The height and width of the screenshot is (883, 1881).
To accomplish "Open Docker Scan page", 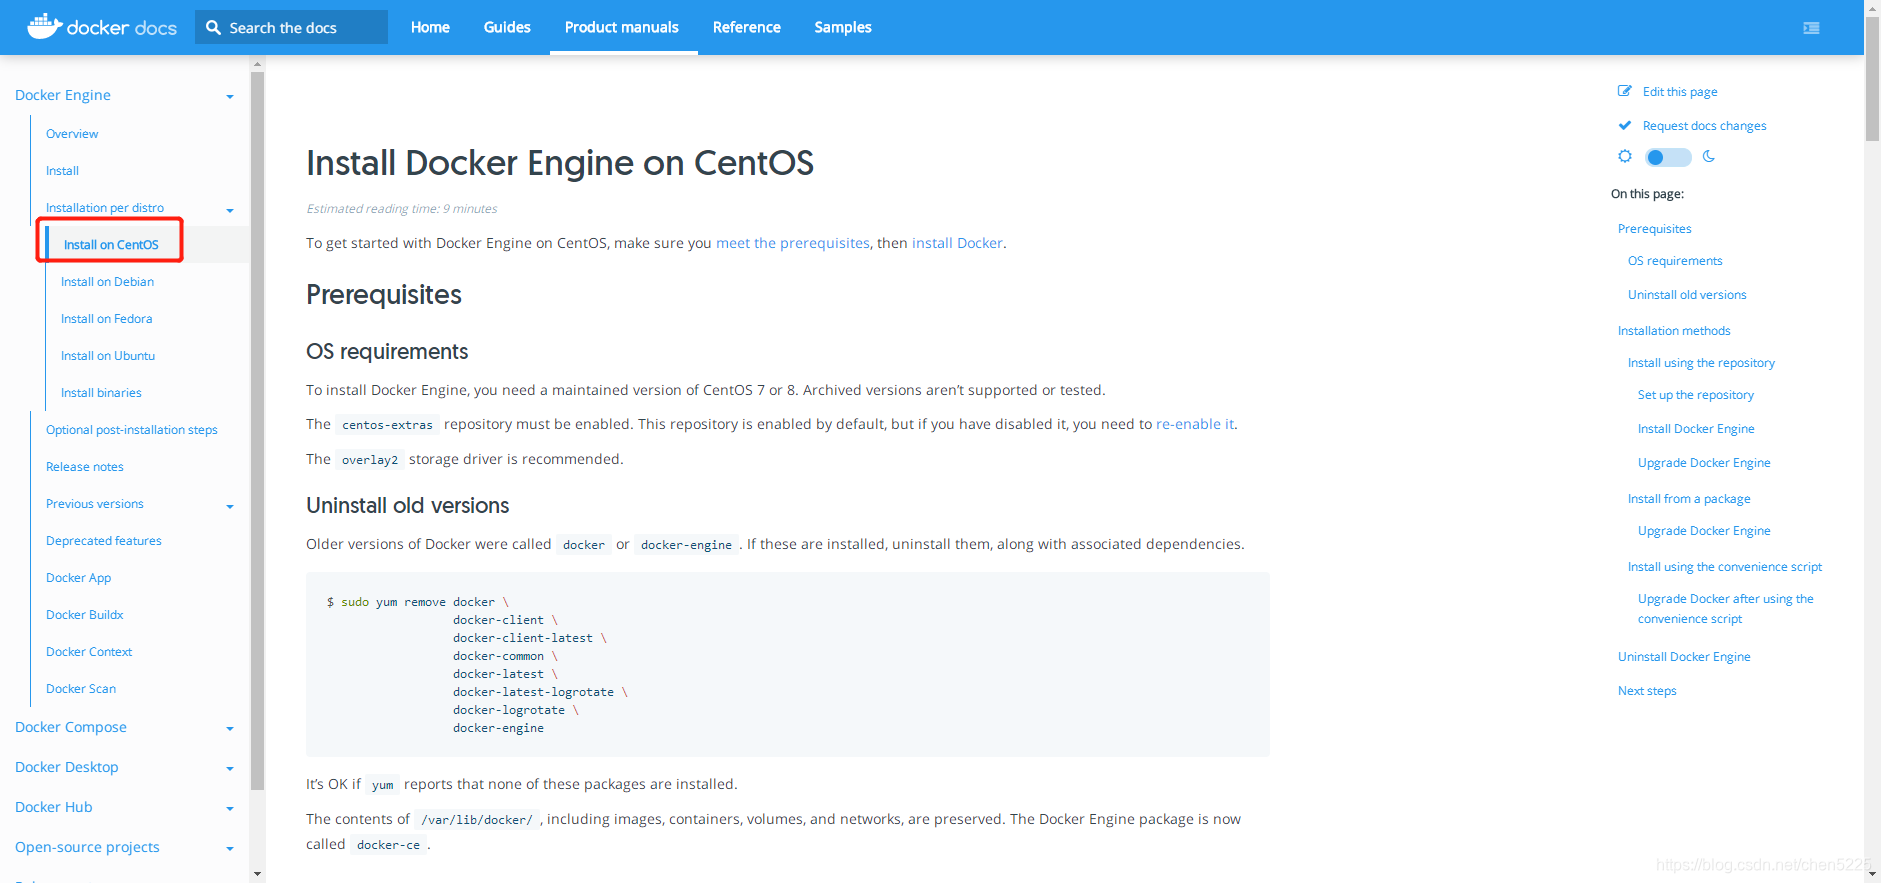I will coord(81,689).
